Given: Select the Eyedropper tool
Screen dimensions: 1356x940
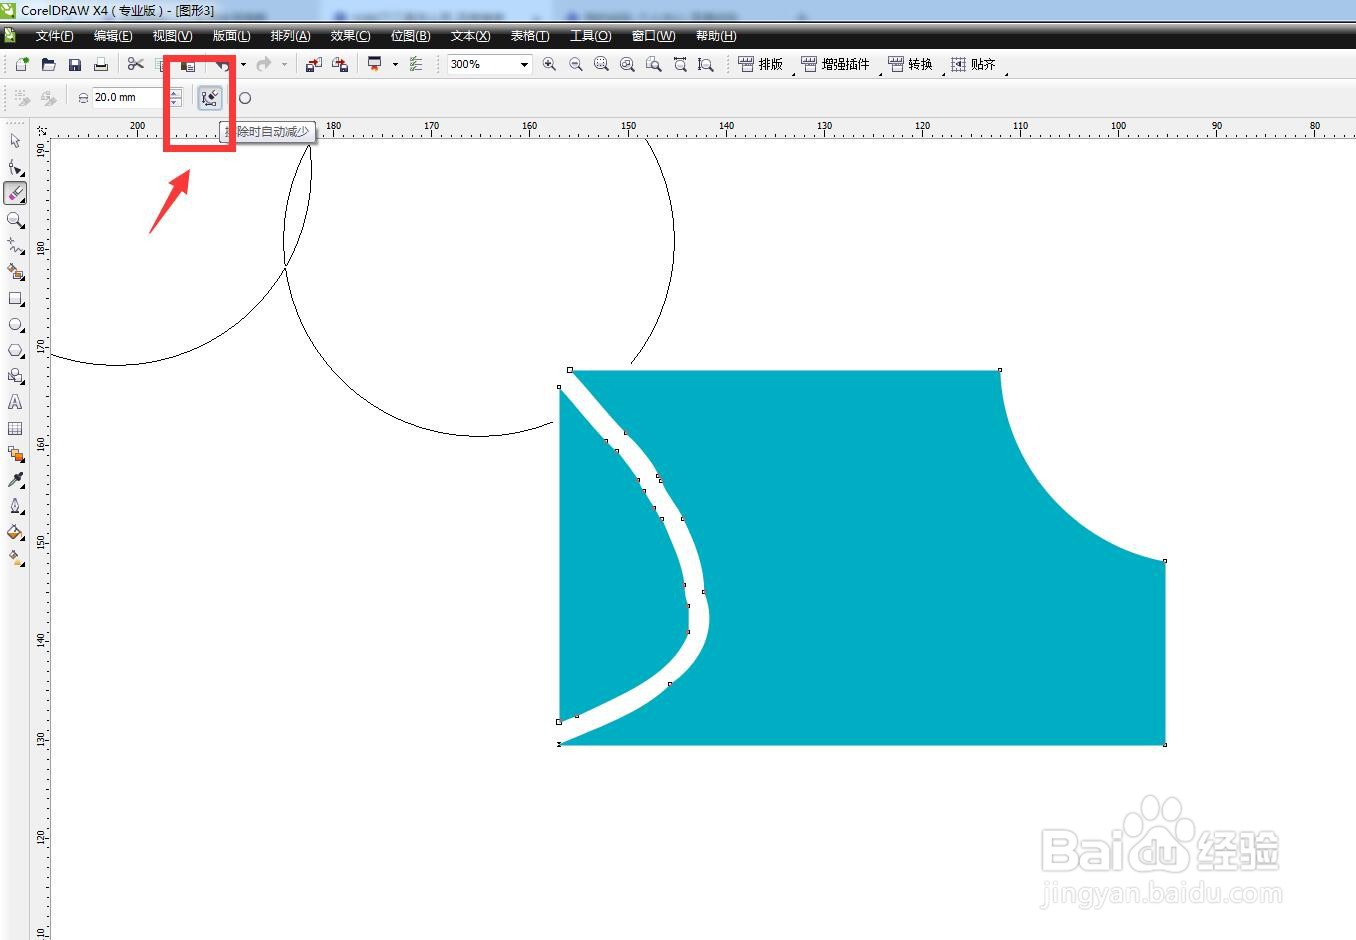Looking at the screenshot, I should [15, 480].
